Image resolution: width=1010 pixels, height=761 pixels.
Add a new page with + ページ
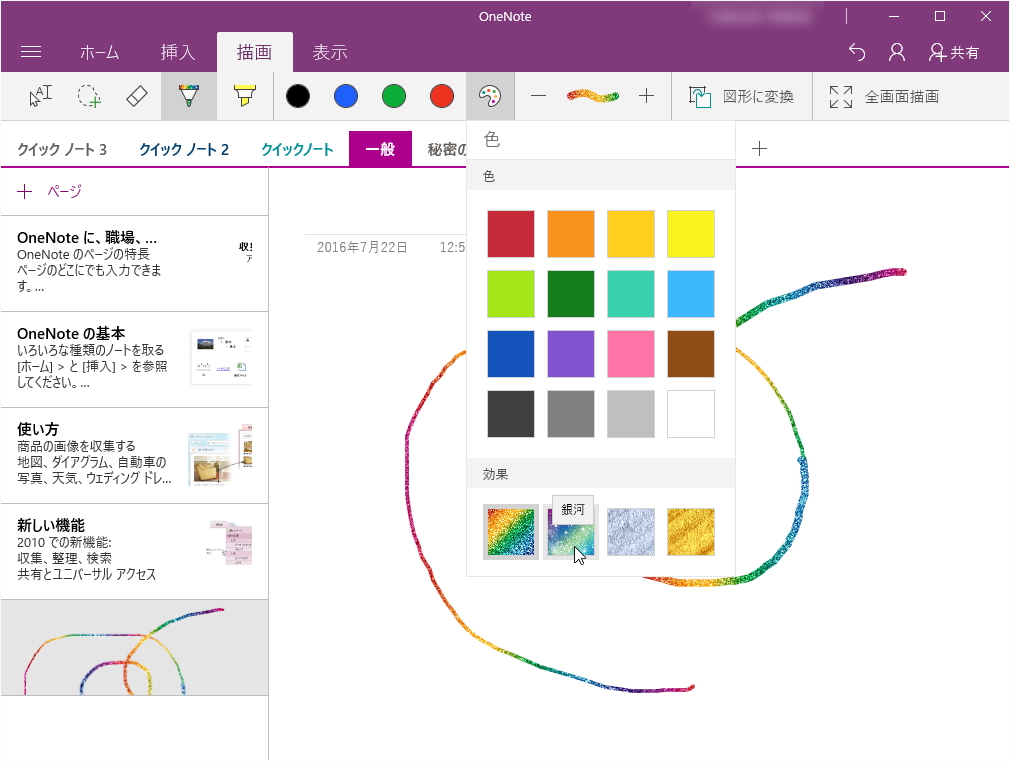point(47,191)
